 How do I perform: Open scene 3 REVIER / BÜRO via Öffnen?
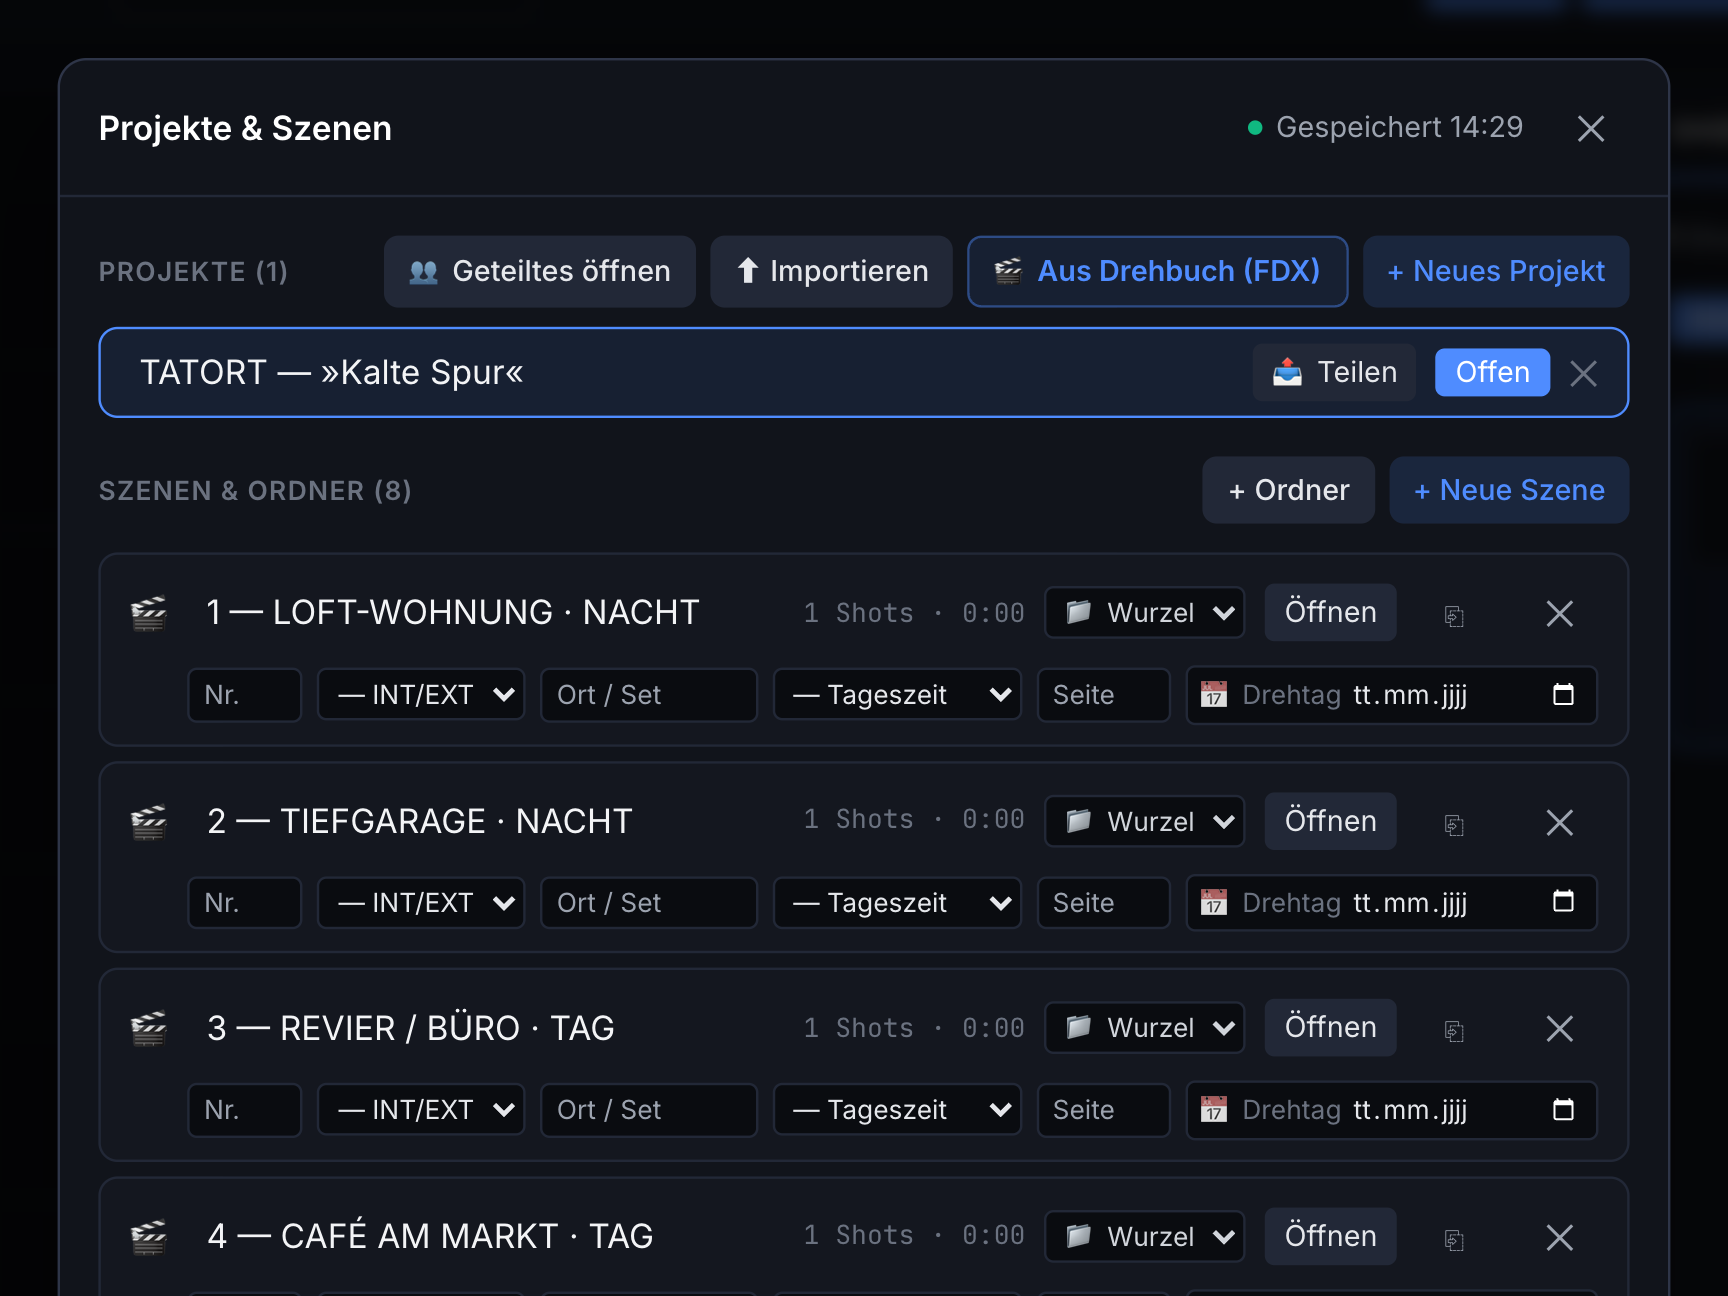(1331, 1027)
